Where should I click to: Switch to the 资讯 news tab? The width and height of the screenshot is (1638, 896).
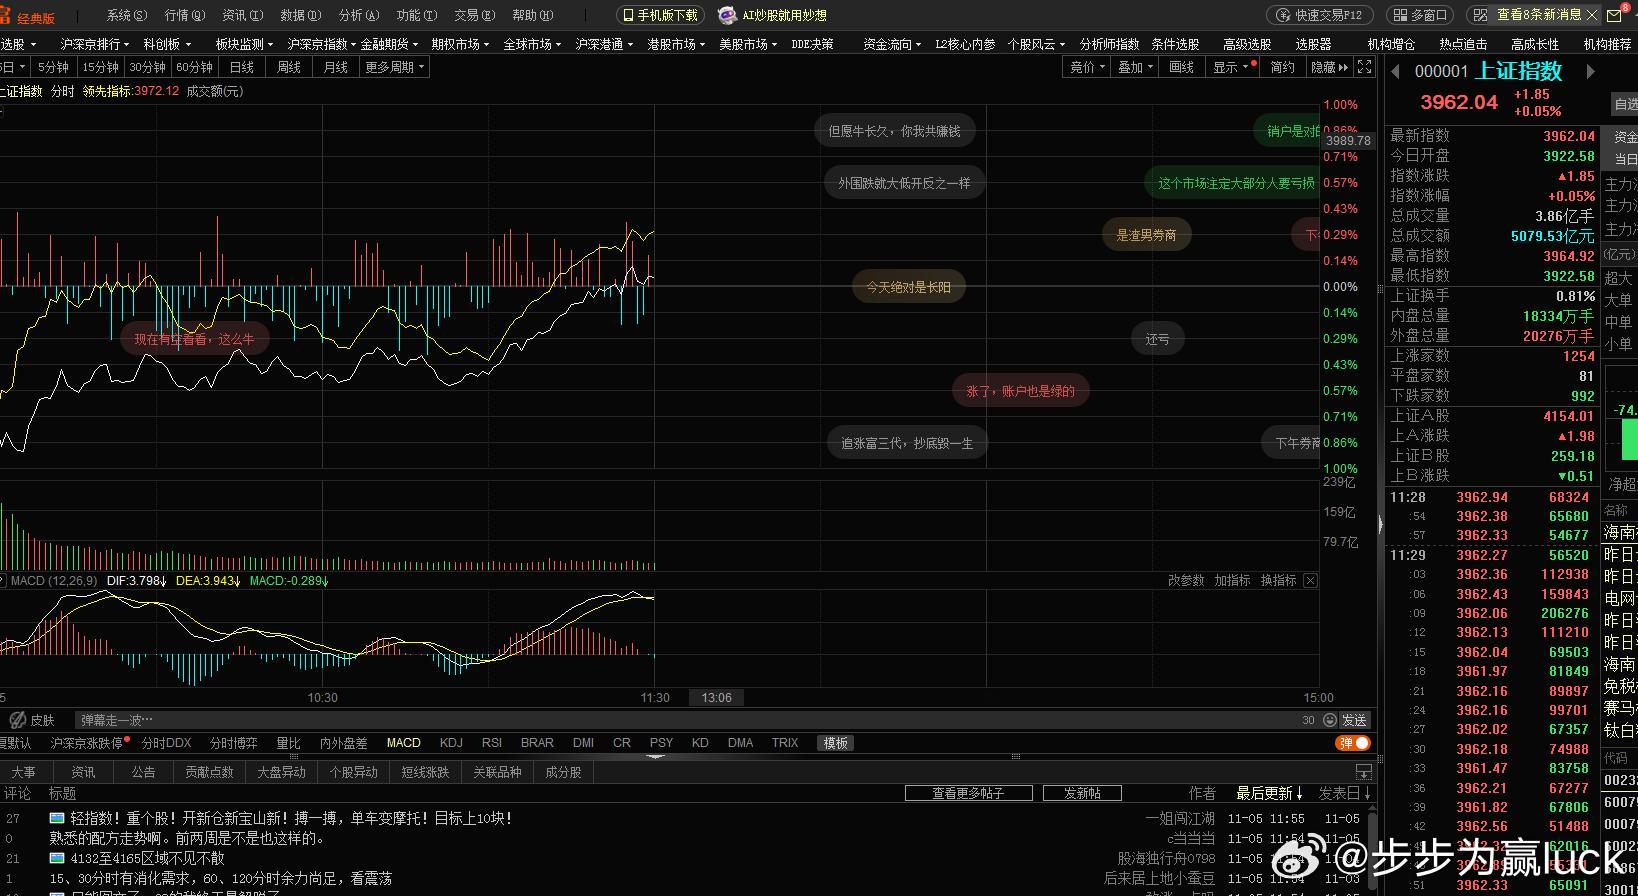click(83, 772)
